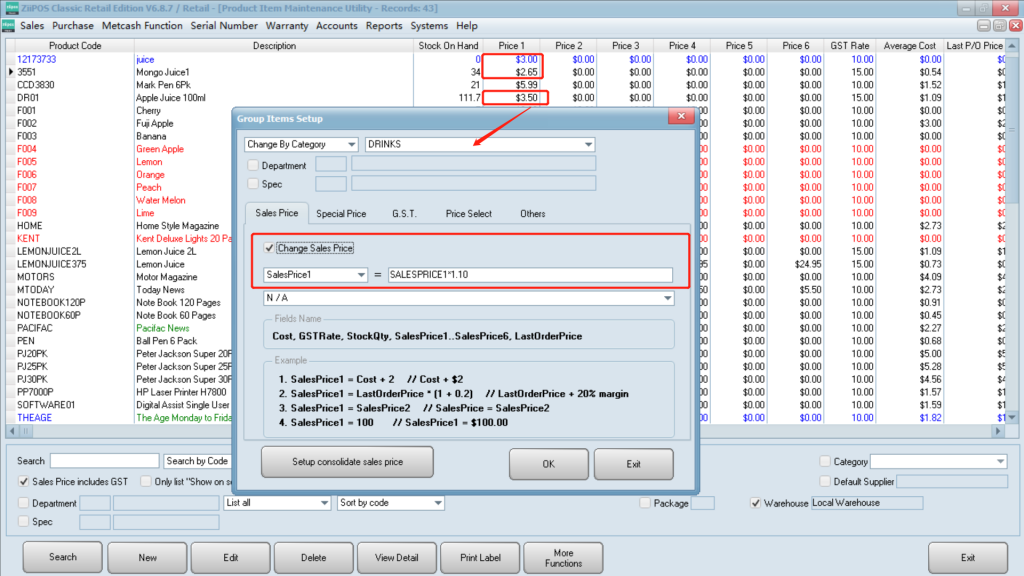Switch to the Special Price tab
The image size is (1024, 576).
click(341, 213)
